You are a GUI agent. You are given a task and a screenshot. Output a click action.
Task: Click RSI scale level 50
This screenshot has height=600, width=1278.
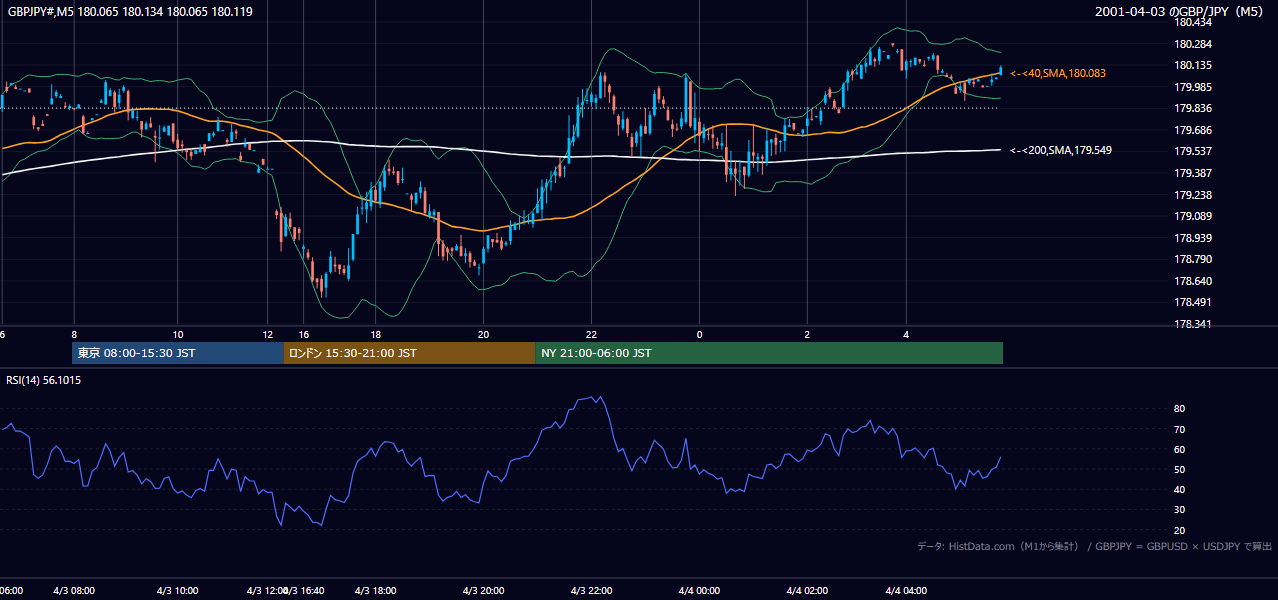point(1179,469)
